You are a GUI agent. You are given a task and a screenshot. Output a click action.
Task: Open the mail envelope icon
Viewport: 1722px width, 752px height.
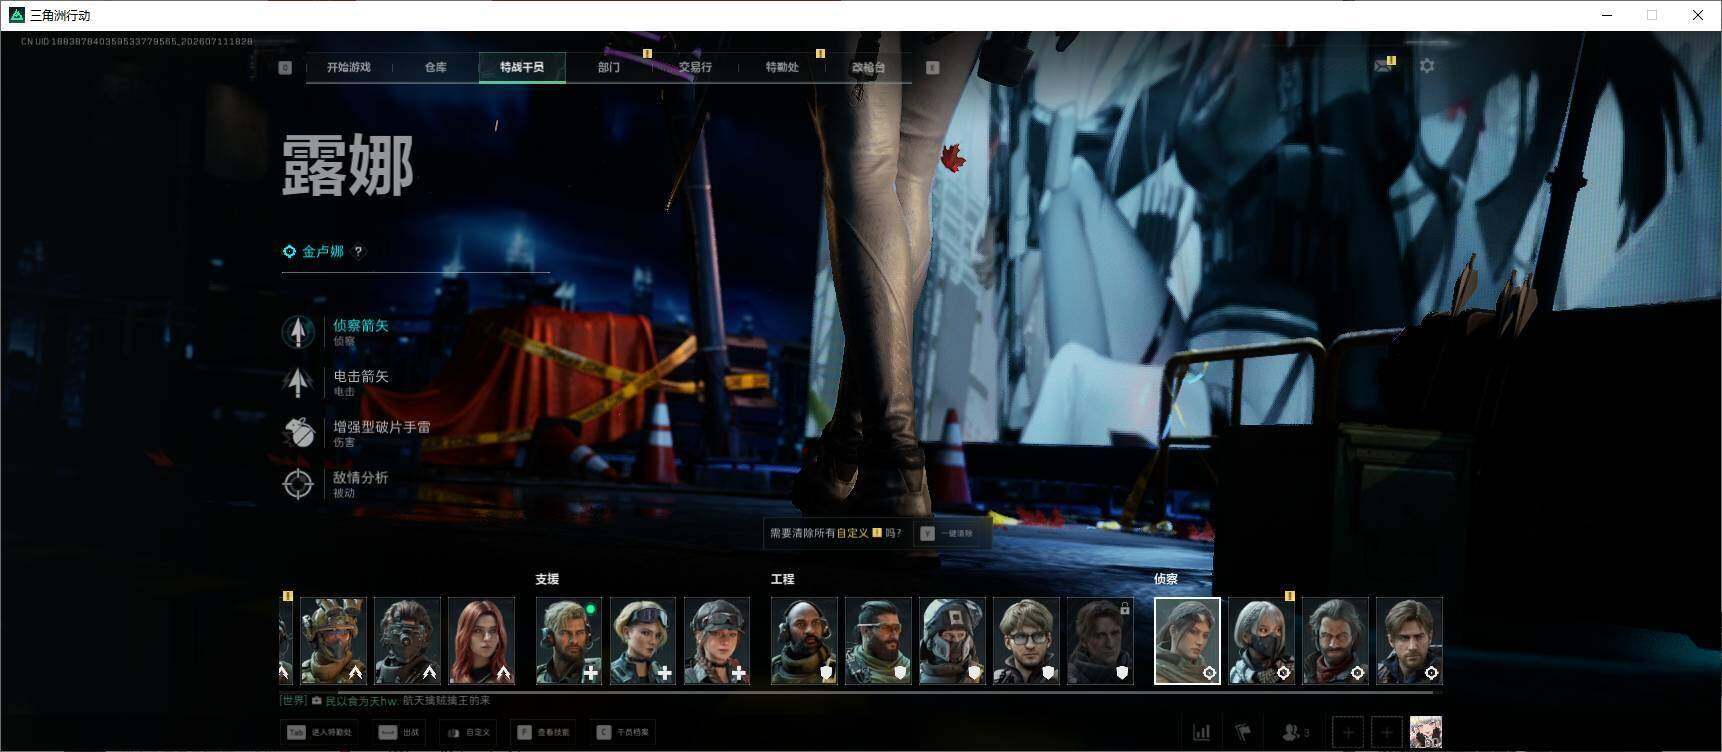(x=1383, y=66)
